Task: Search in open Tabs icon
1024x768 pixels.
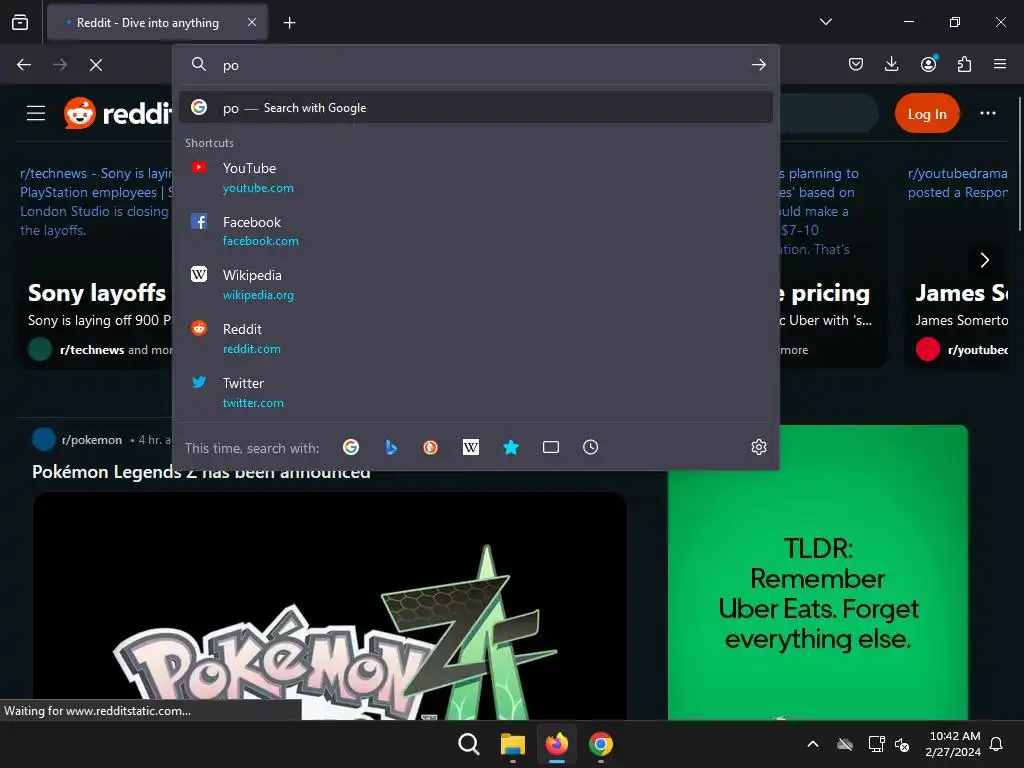Action: click(x=551, y=447)
